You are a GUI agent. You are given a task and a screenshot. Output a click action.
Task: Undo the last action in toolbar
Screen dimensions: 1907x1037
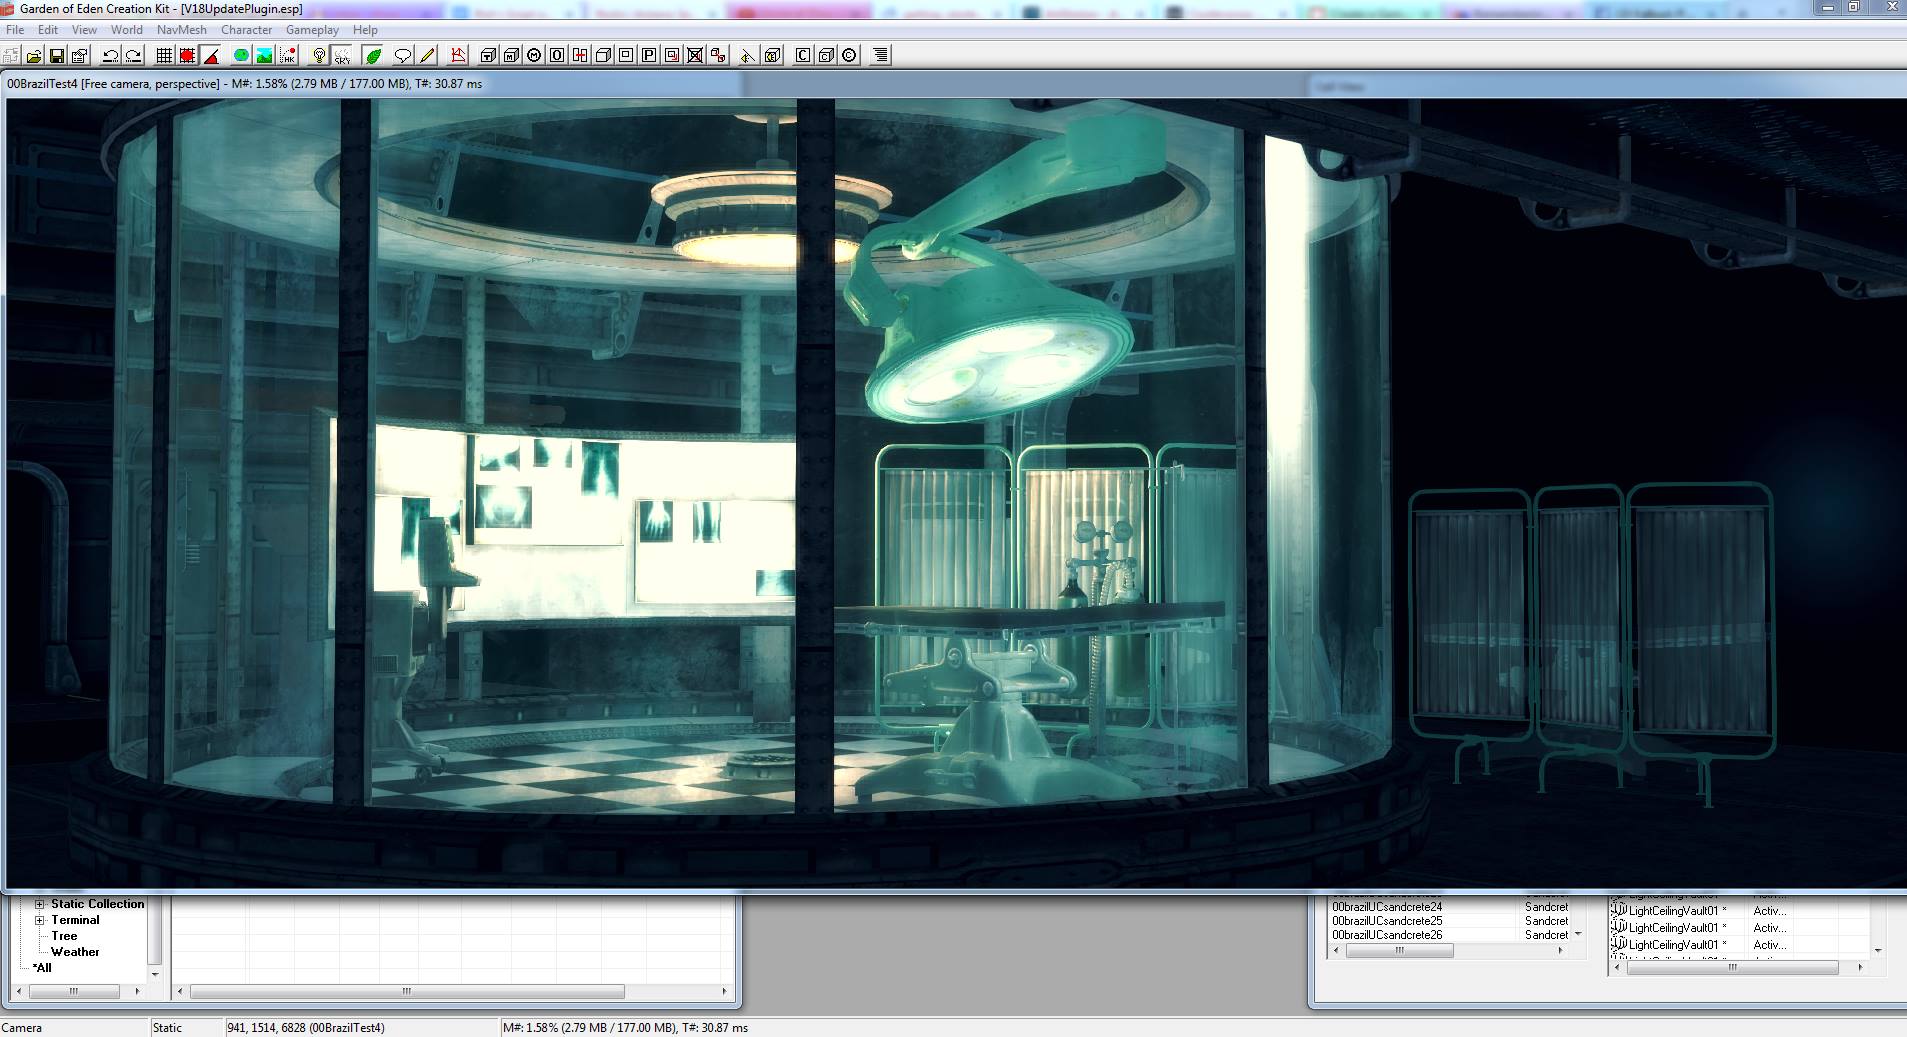[111, 55]
